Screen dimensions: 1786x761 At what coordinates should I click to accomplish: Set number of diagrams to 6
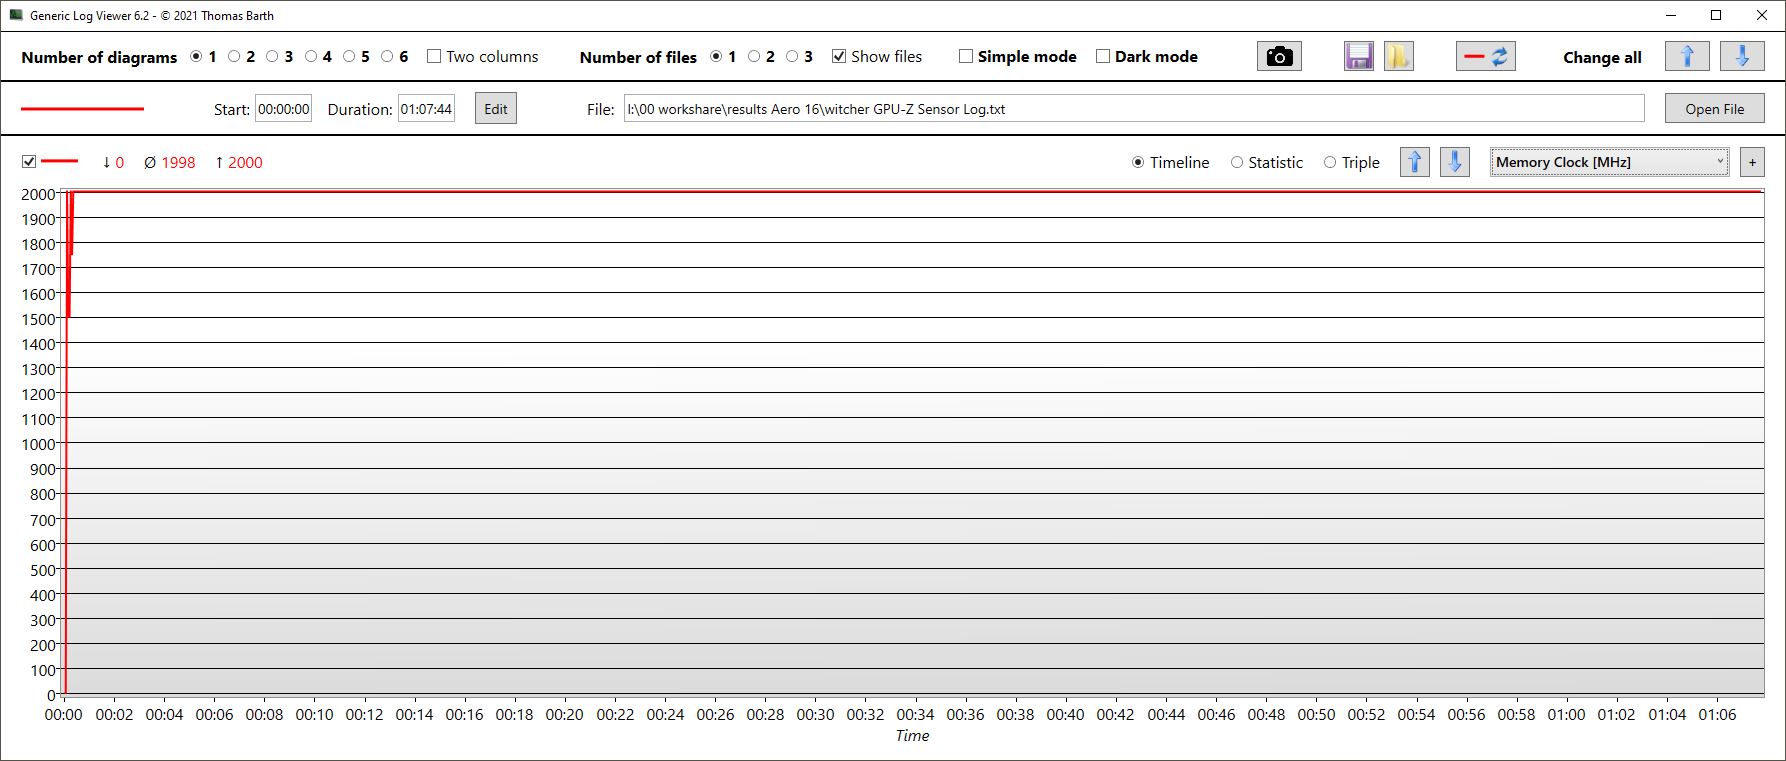[387, 57]
